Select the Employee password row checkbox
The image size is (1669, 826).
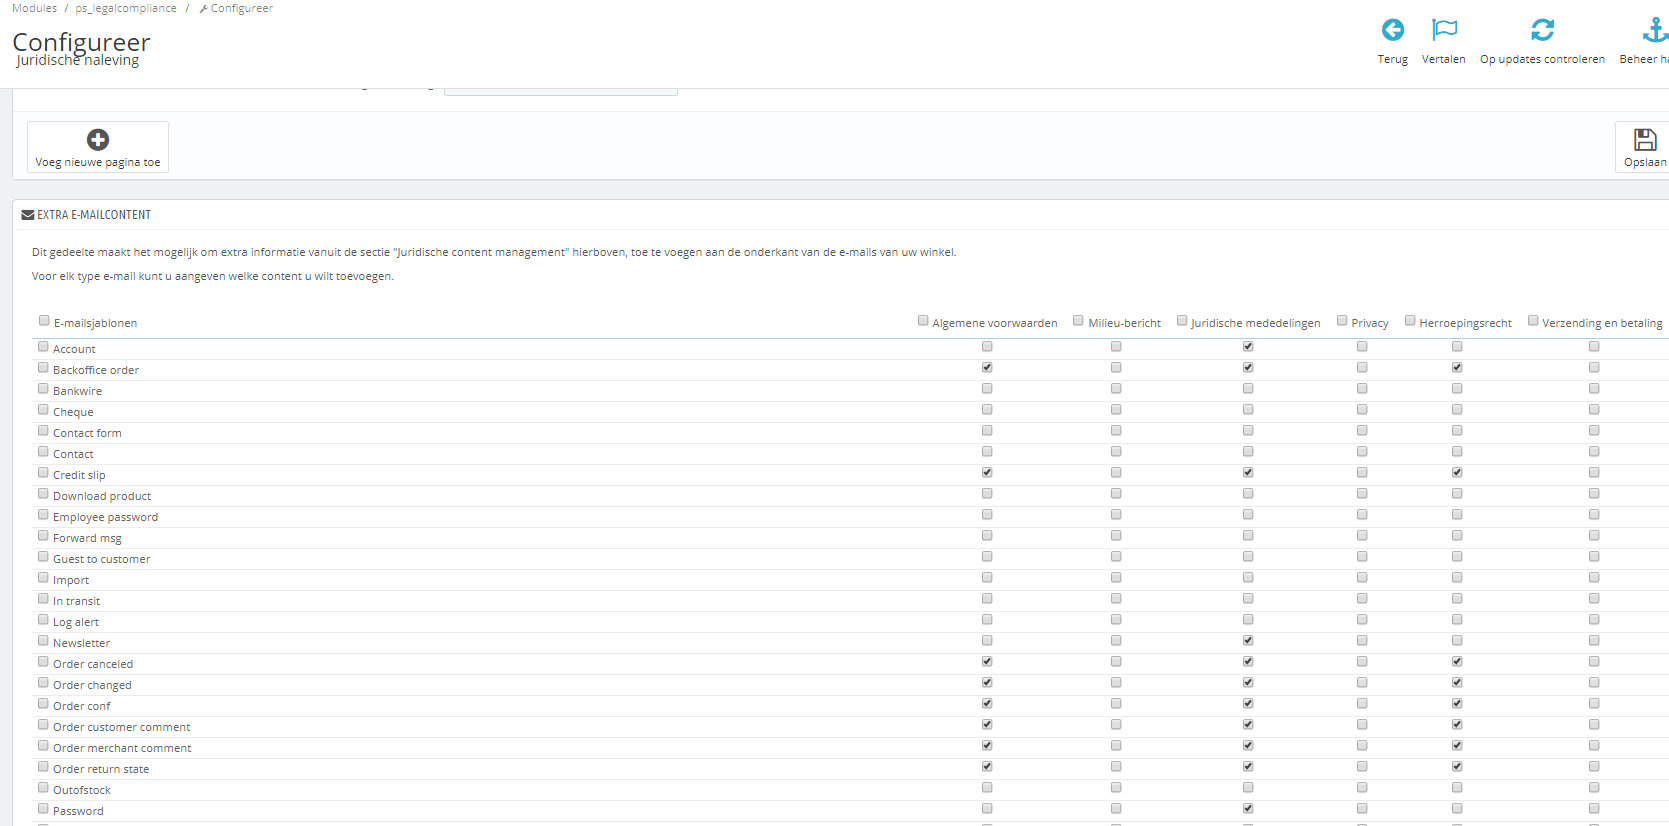pyautogui.click(x=43, y=515)
